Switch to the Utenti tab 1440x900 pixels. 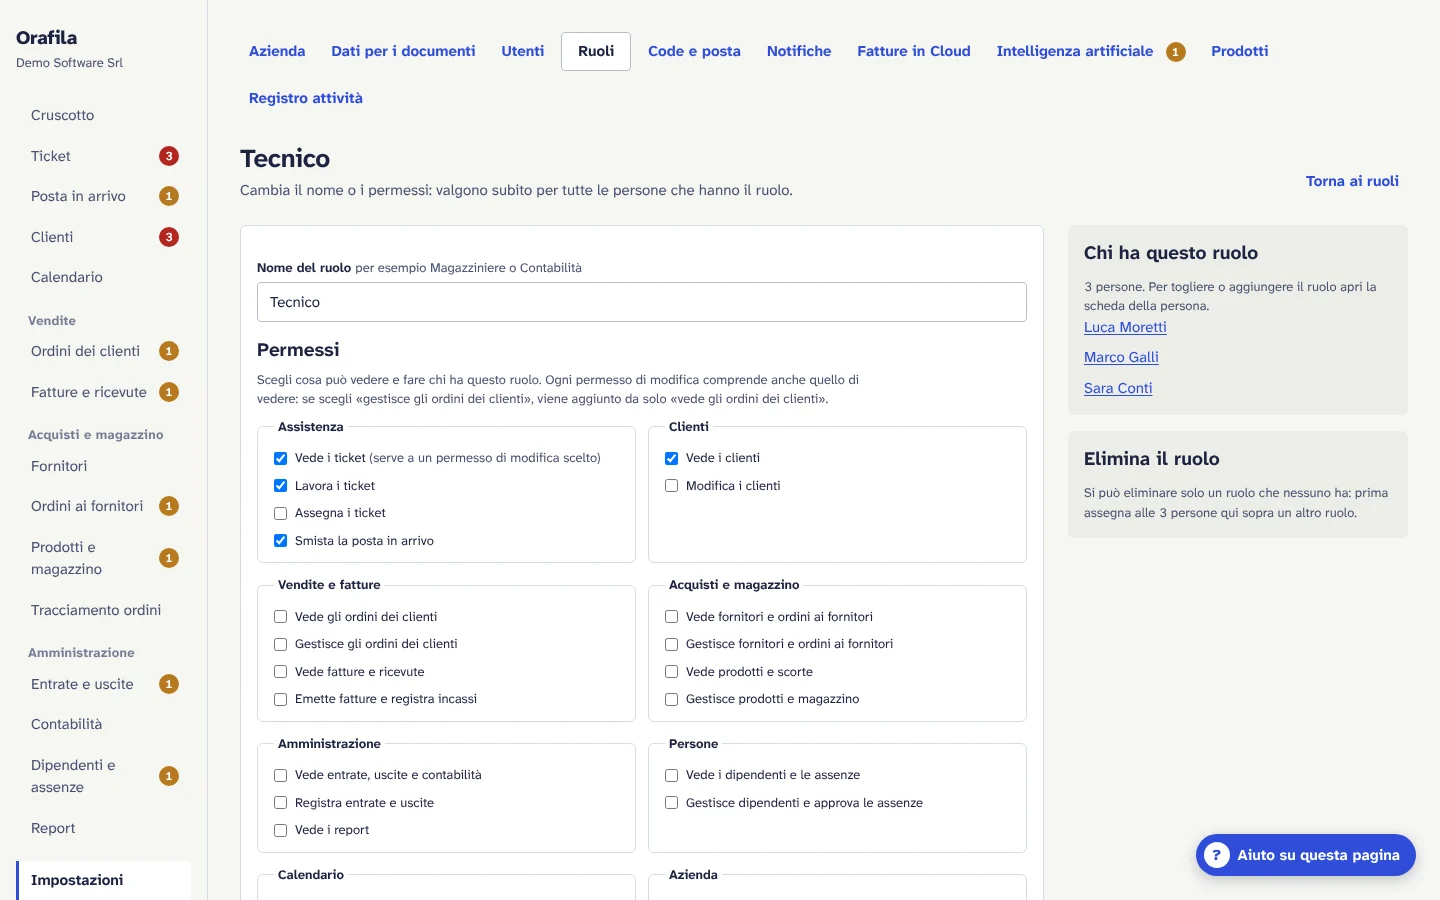(523, 51)
